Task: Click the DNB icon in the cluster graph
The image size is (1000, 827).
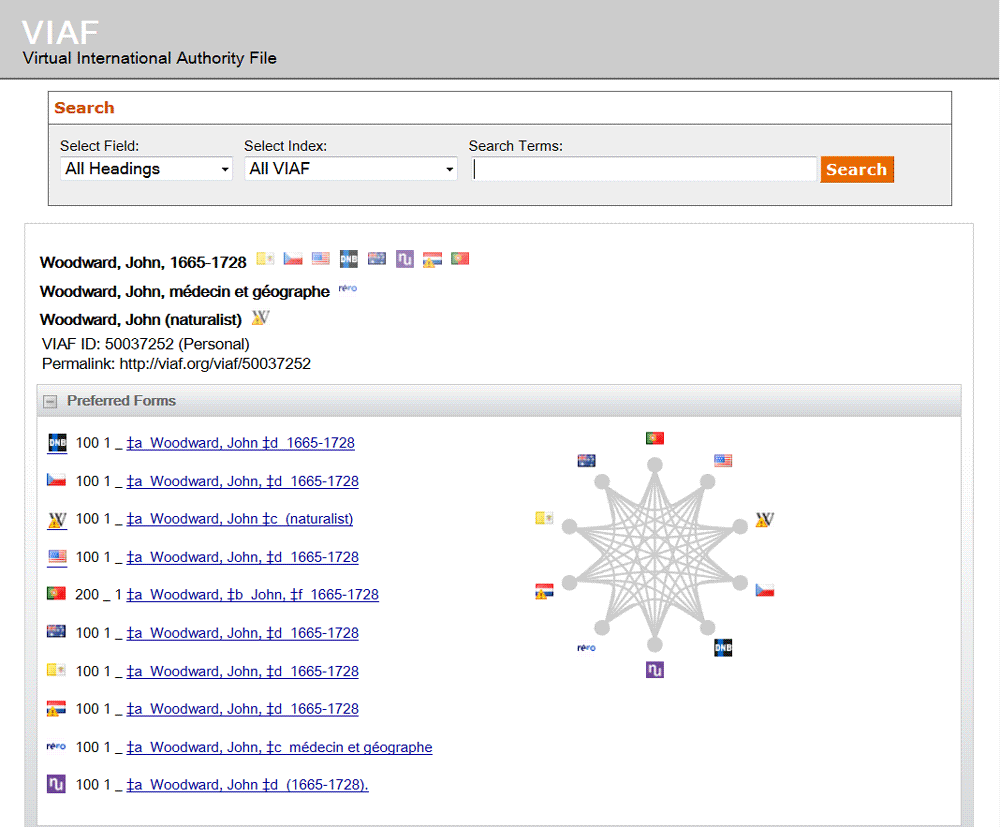Action: 723,648
